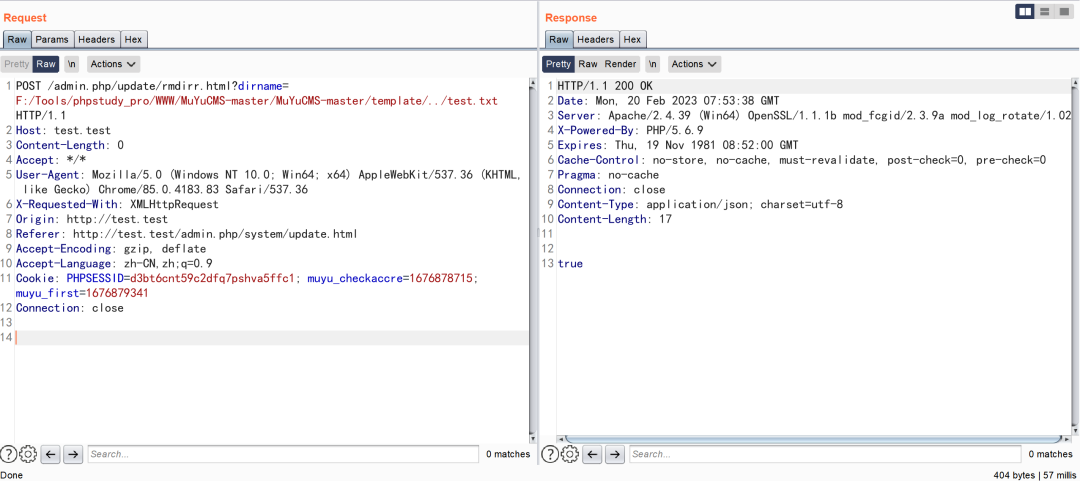Click the X-Powered-By PHP/5.6.9 header
The height and width of the screenshot is (481, 1080).
630,130
